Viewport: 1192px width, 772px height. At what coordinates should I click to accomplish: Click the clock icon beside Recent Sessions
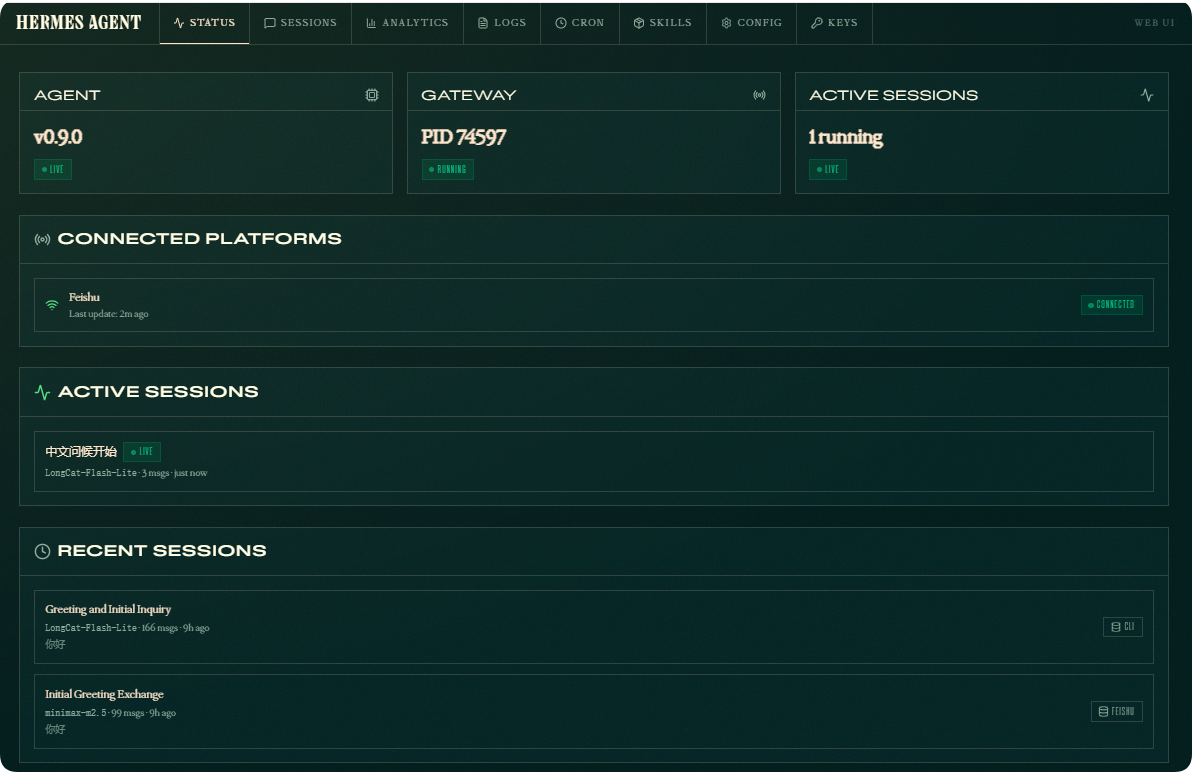tap(42, 551)
